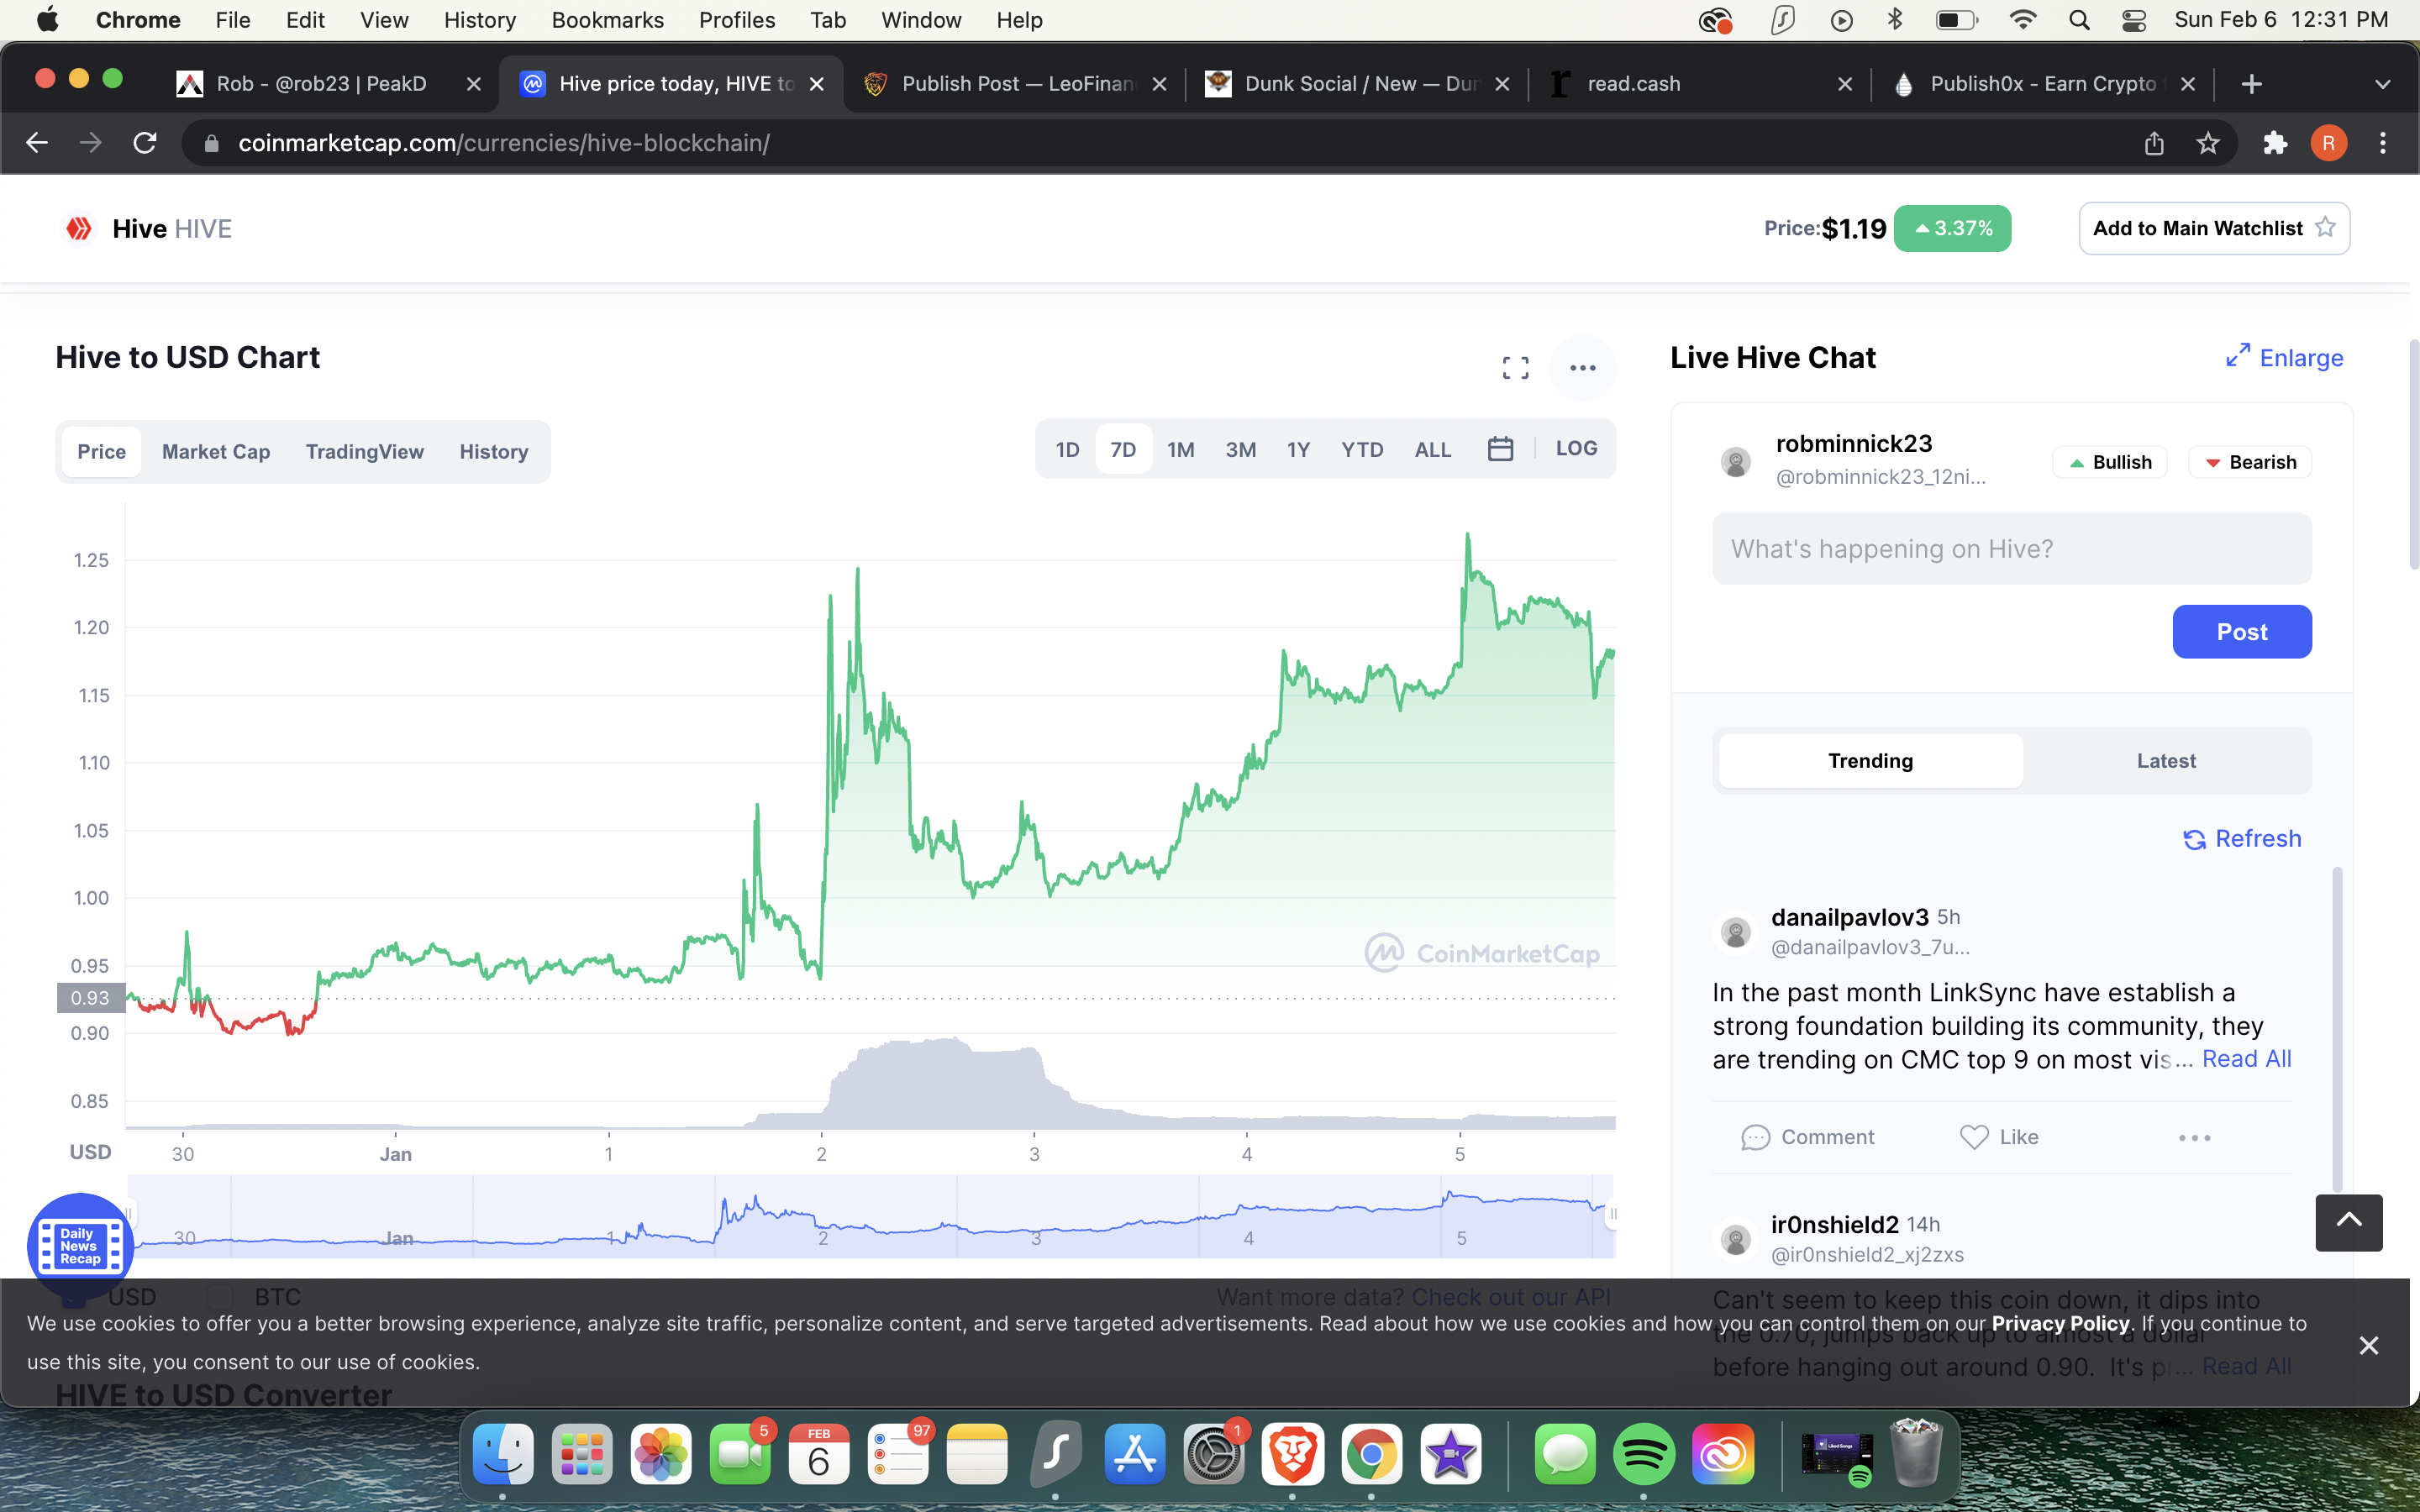Image resolution: width=2420 pixels, height=1512 pixels.
Task: Open the Chrome extensions puzzle icon
Action: [x=2275, y=143]
